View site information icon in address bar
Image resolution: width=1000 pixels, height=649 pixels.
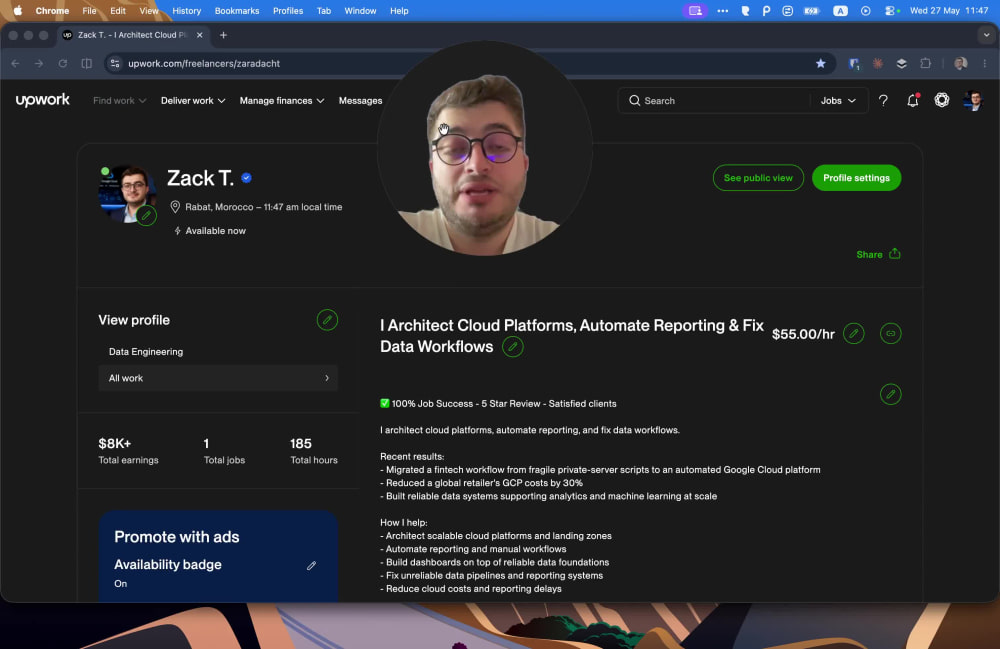click(x=115, y=63)
